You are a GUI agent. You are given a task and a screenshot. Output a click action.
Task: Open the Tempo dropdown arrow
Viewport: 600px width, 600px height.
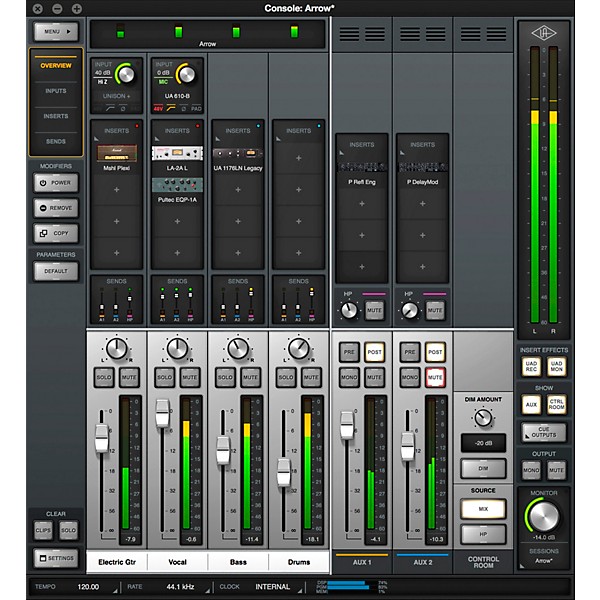(115, 589)
